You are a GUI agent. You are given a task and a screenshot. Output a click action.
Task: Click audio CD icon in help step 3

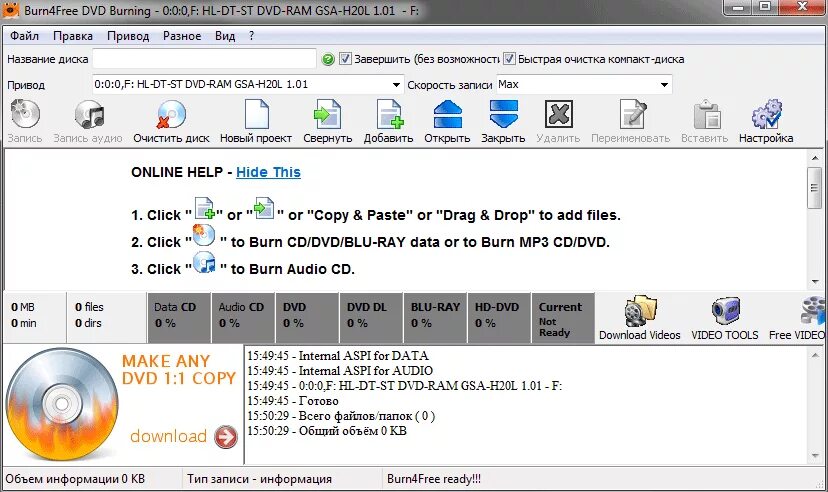click(204, 263)
